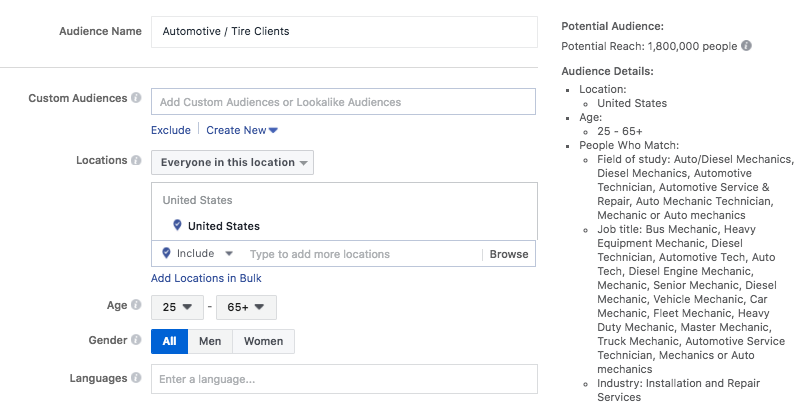Viewport: 802px width, 418px height.
Task: Click the Audience Details heading
Action: pos(607,71)
